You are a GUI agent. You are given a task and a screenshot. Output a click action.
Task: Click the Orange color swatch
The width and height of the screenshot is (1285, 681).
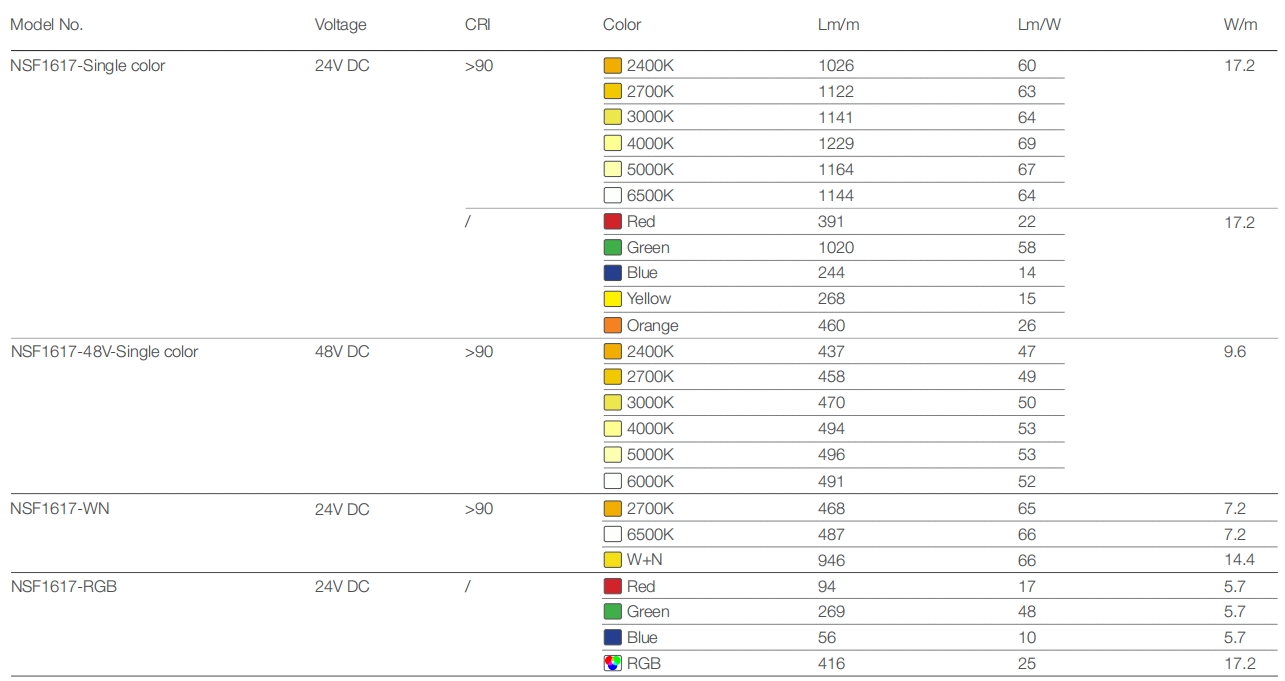pyautogui.click(x=613, y=325)
